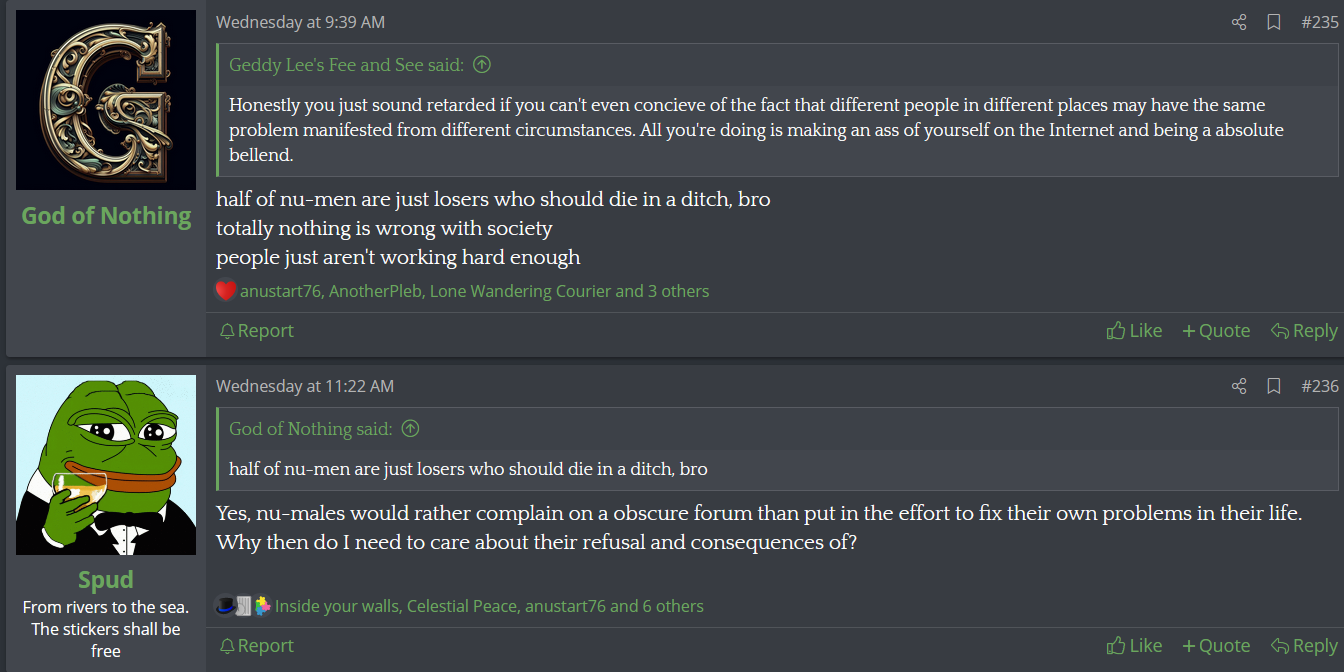Open Spud username link

[x=106, y=580]
